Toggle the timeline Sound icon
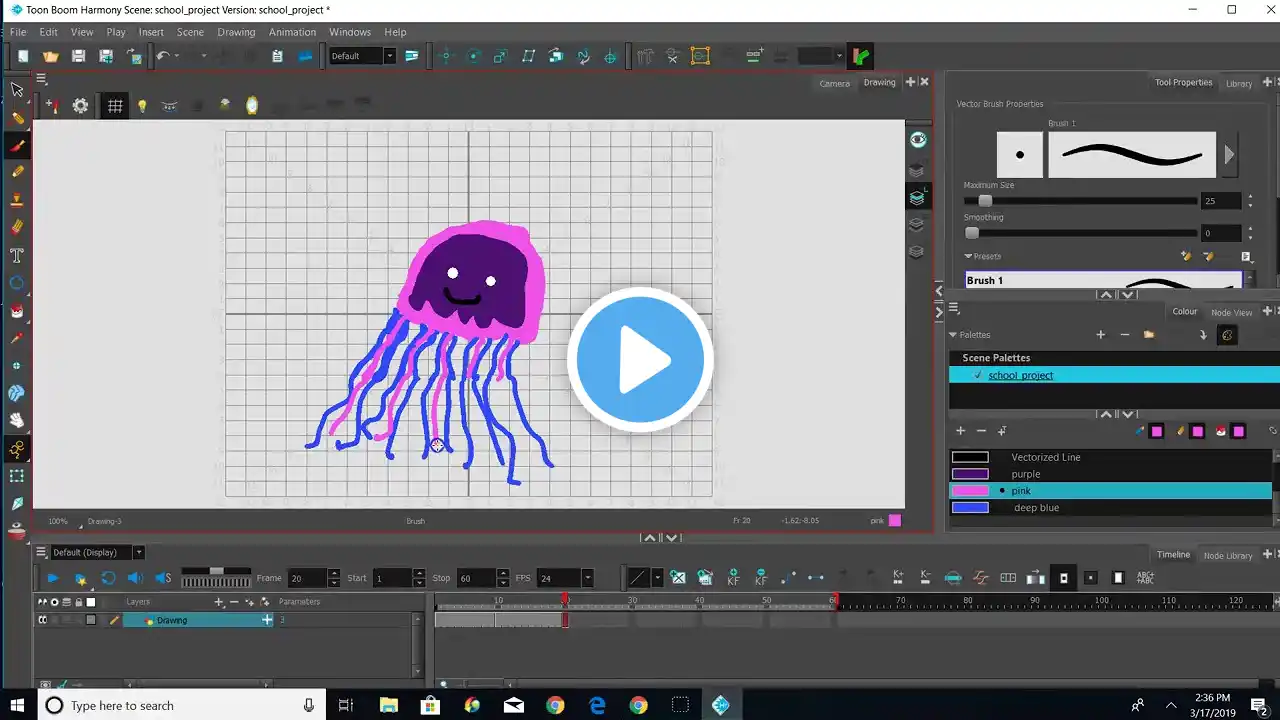This screenshot has width=1280, height=720. (x=135, y=578)
